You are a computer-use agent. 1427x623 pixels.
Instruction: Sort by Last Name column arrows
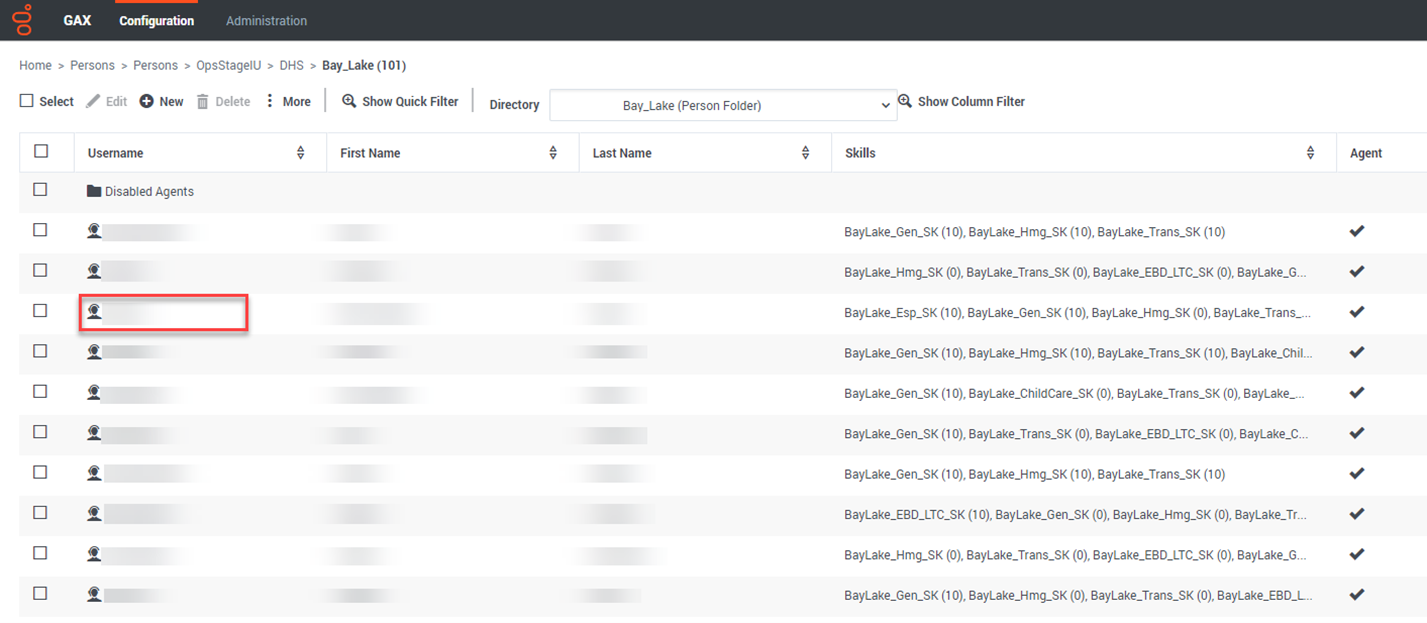click(x=805, y=153)
